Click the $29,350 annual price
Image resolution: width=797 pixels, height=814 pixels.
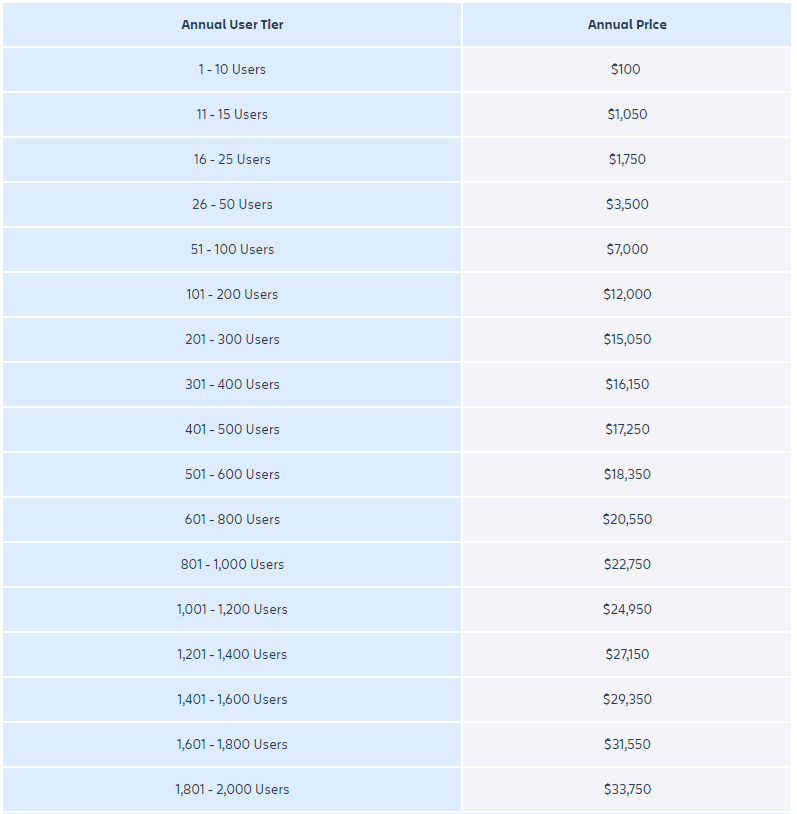point(627,699)
